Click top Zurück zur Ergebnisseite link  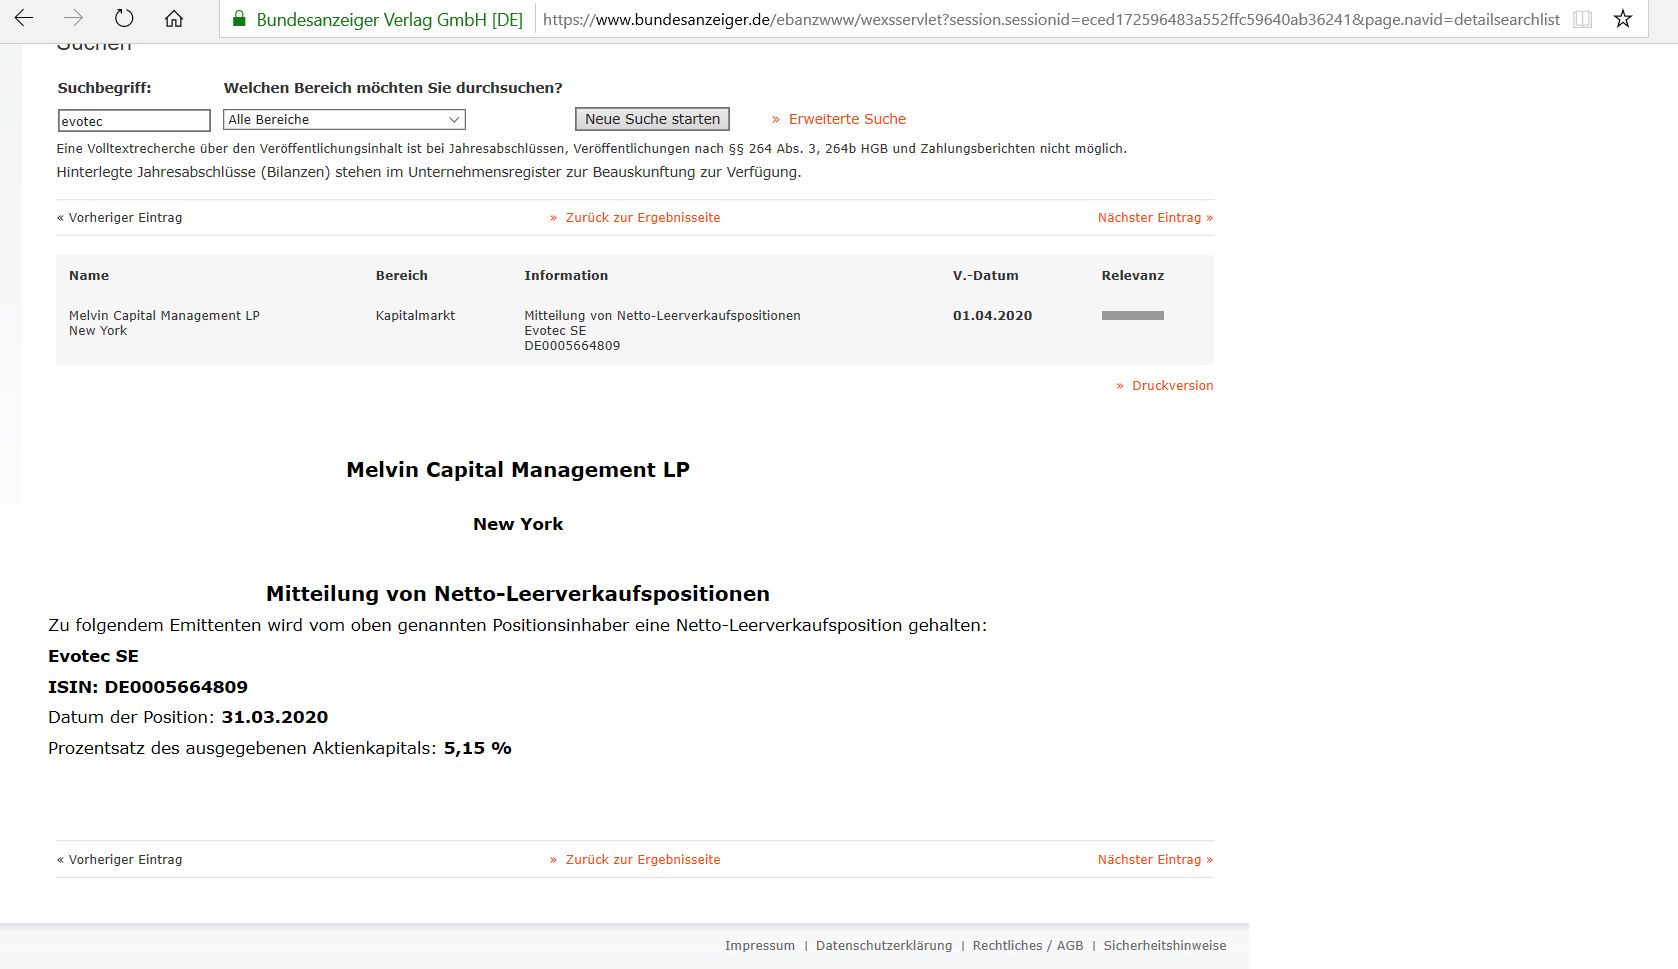643,217
